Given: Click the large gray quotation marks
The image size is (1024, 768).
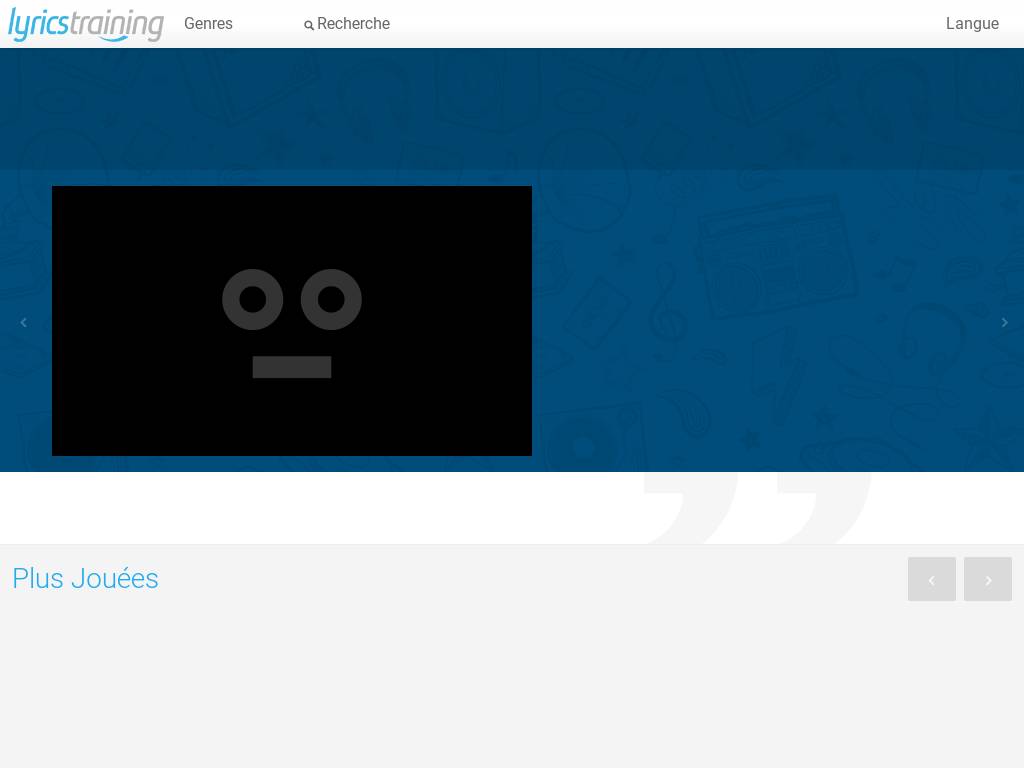Looking at the screenshot, I should [760, 507].
